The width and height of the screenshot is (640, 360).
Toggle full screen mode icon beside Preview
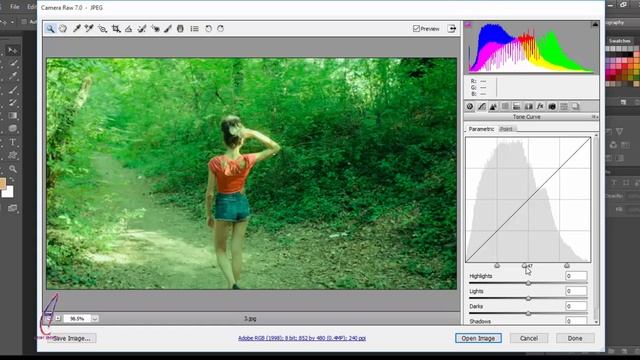[452, 29]
